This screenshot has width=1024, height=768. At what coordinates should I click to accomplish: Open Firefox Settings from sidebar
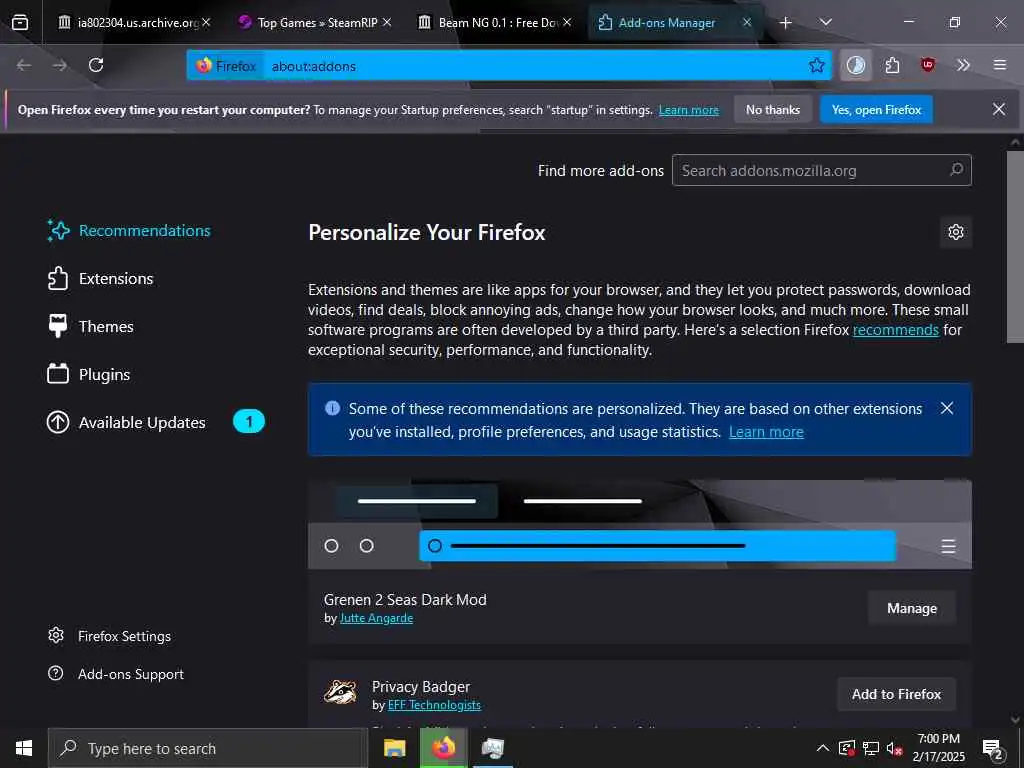pos(110,636)
